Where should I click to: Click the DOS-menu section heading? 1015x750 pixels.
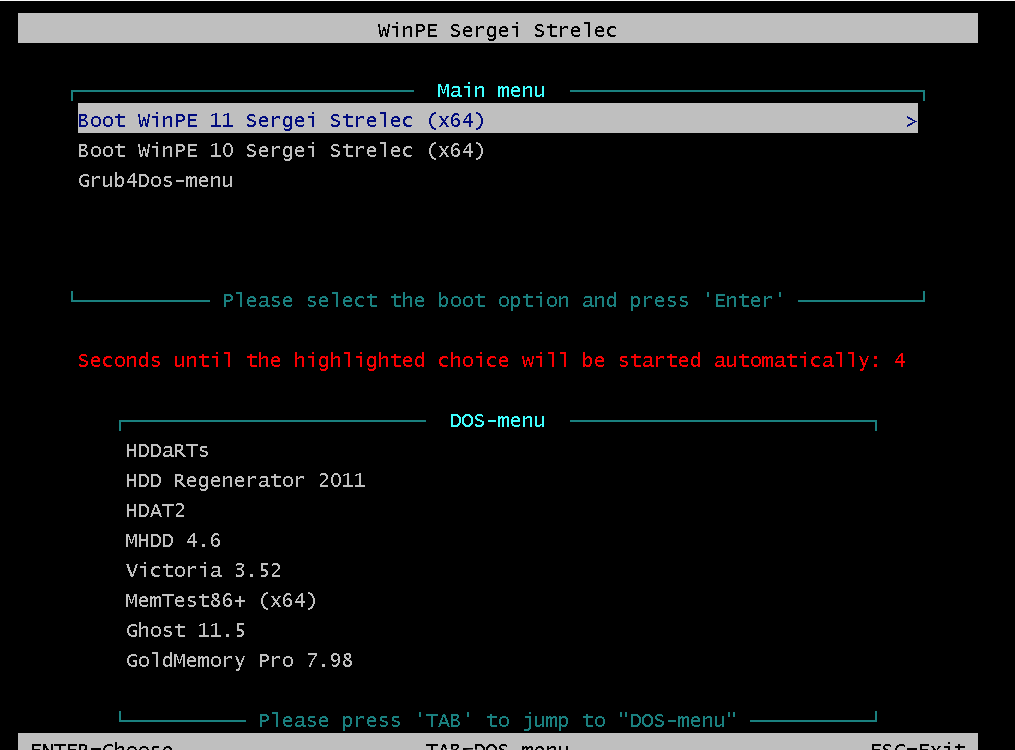tap(497, 421)
